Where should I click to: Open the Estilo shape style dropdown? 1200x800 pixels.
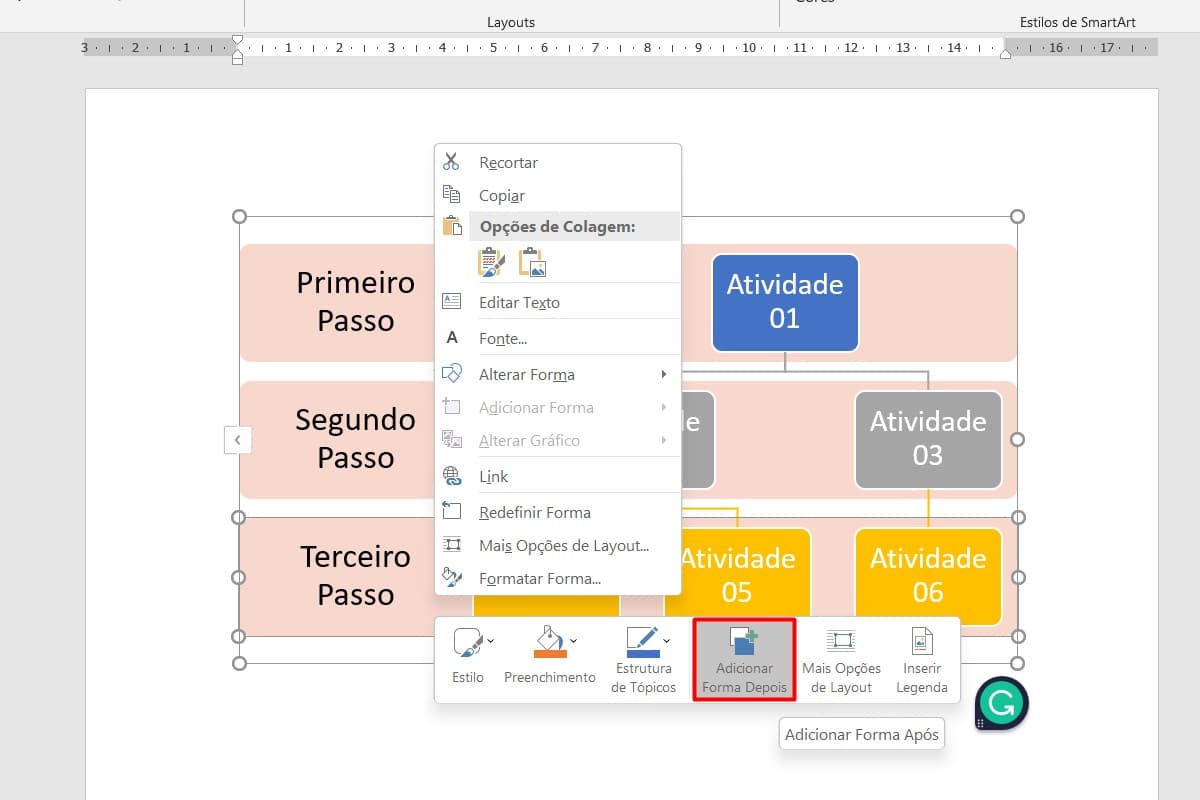tap(491, 641)
